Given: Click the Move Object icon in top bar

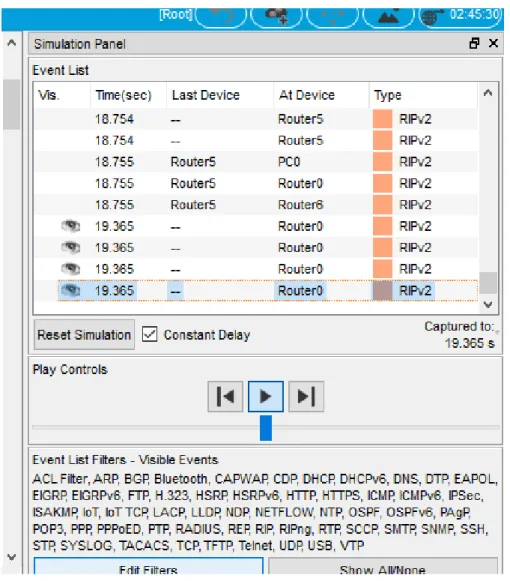Looking at the screenshot, I should tap(332, 16).
